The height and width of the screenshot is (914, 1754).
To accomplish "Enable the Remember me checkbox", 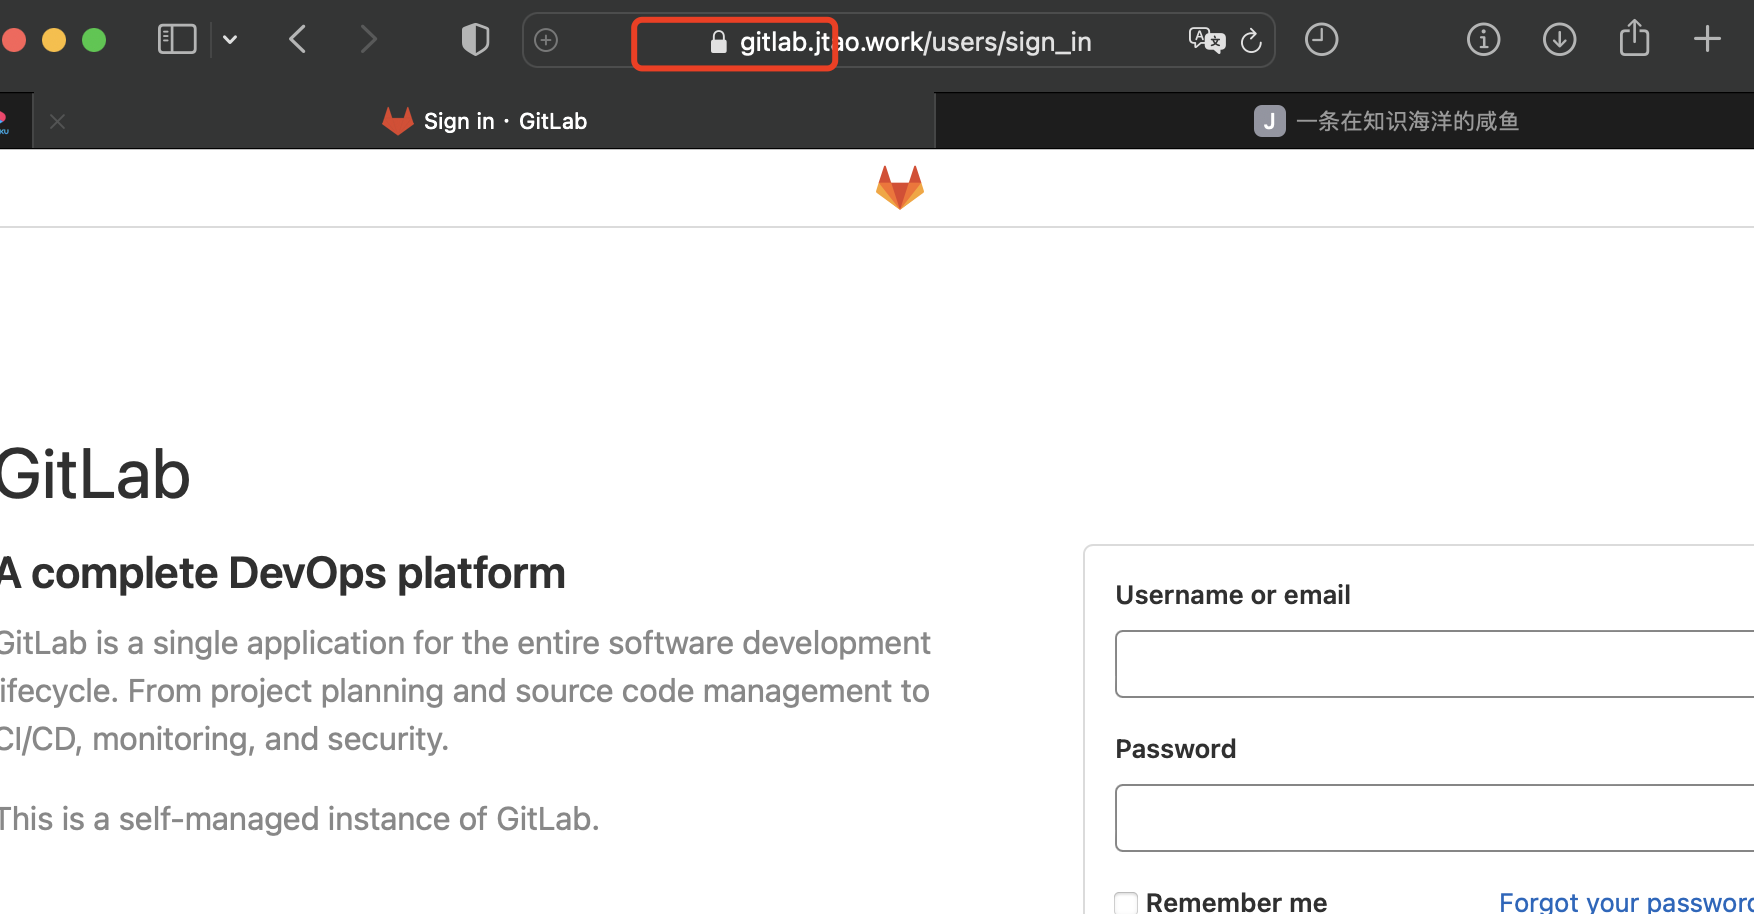I will (x=1127, y=902).
